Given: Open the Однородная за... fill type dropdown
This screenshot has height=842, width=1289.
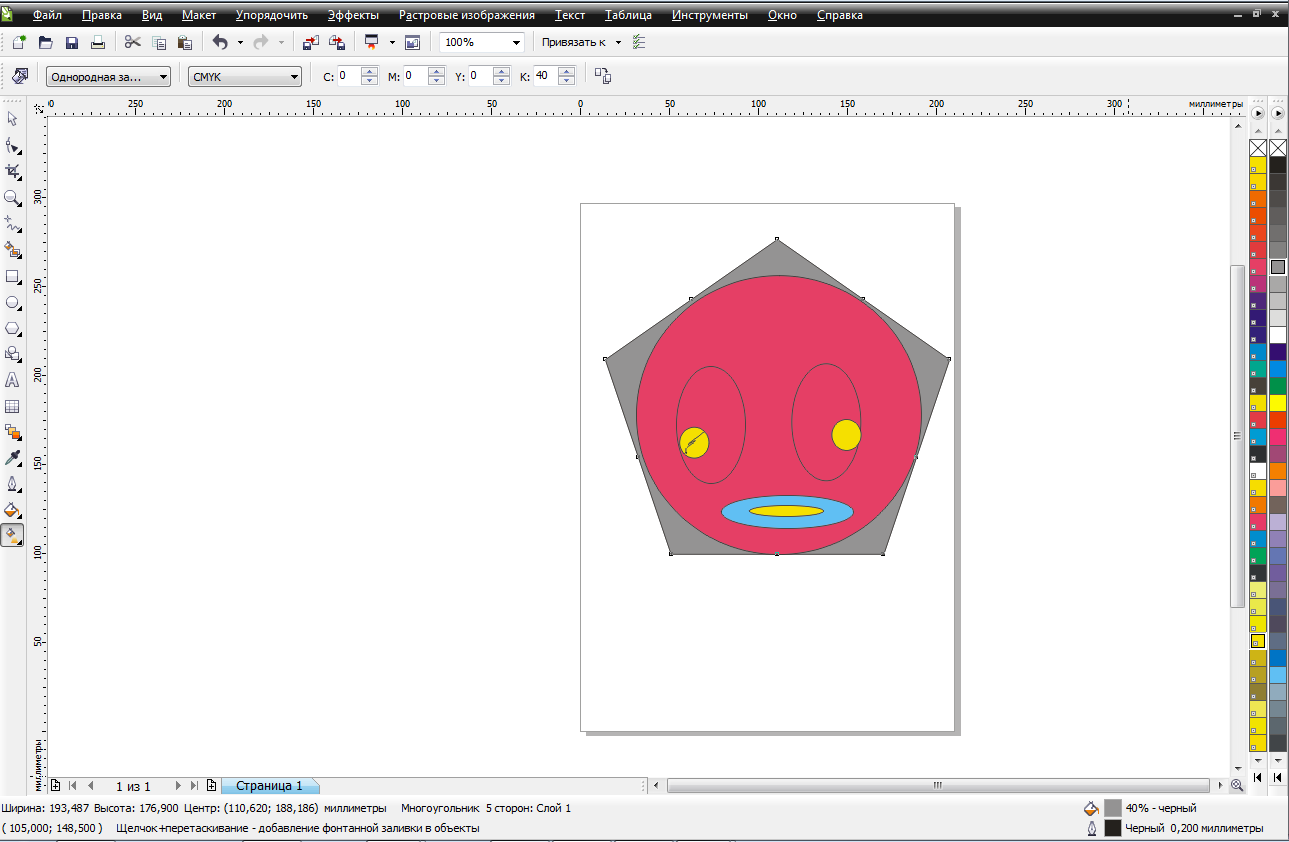Looking at the screenshot, I should [x=164, y=77].
